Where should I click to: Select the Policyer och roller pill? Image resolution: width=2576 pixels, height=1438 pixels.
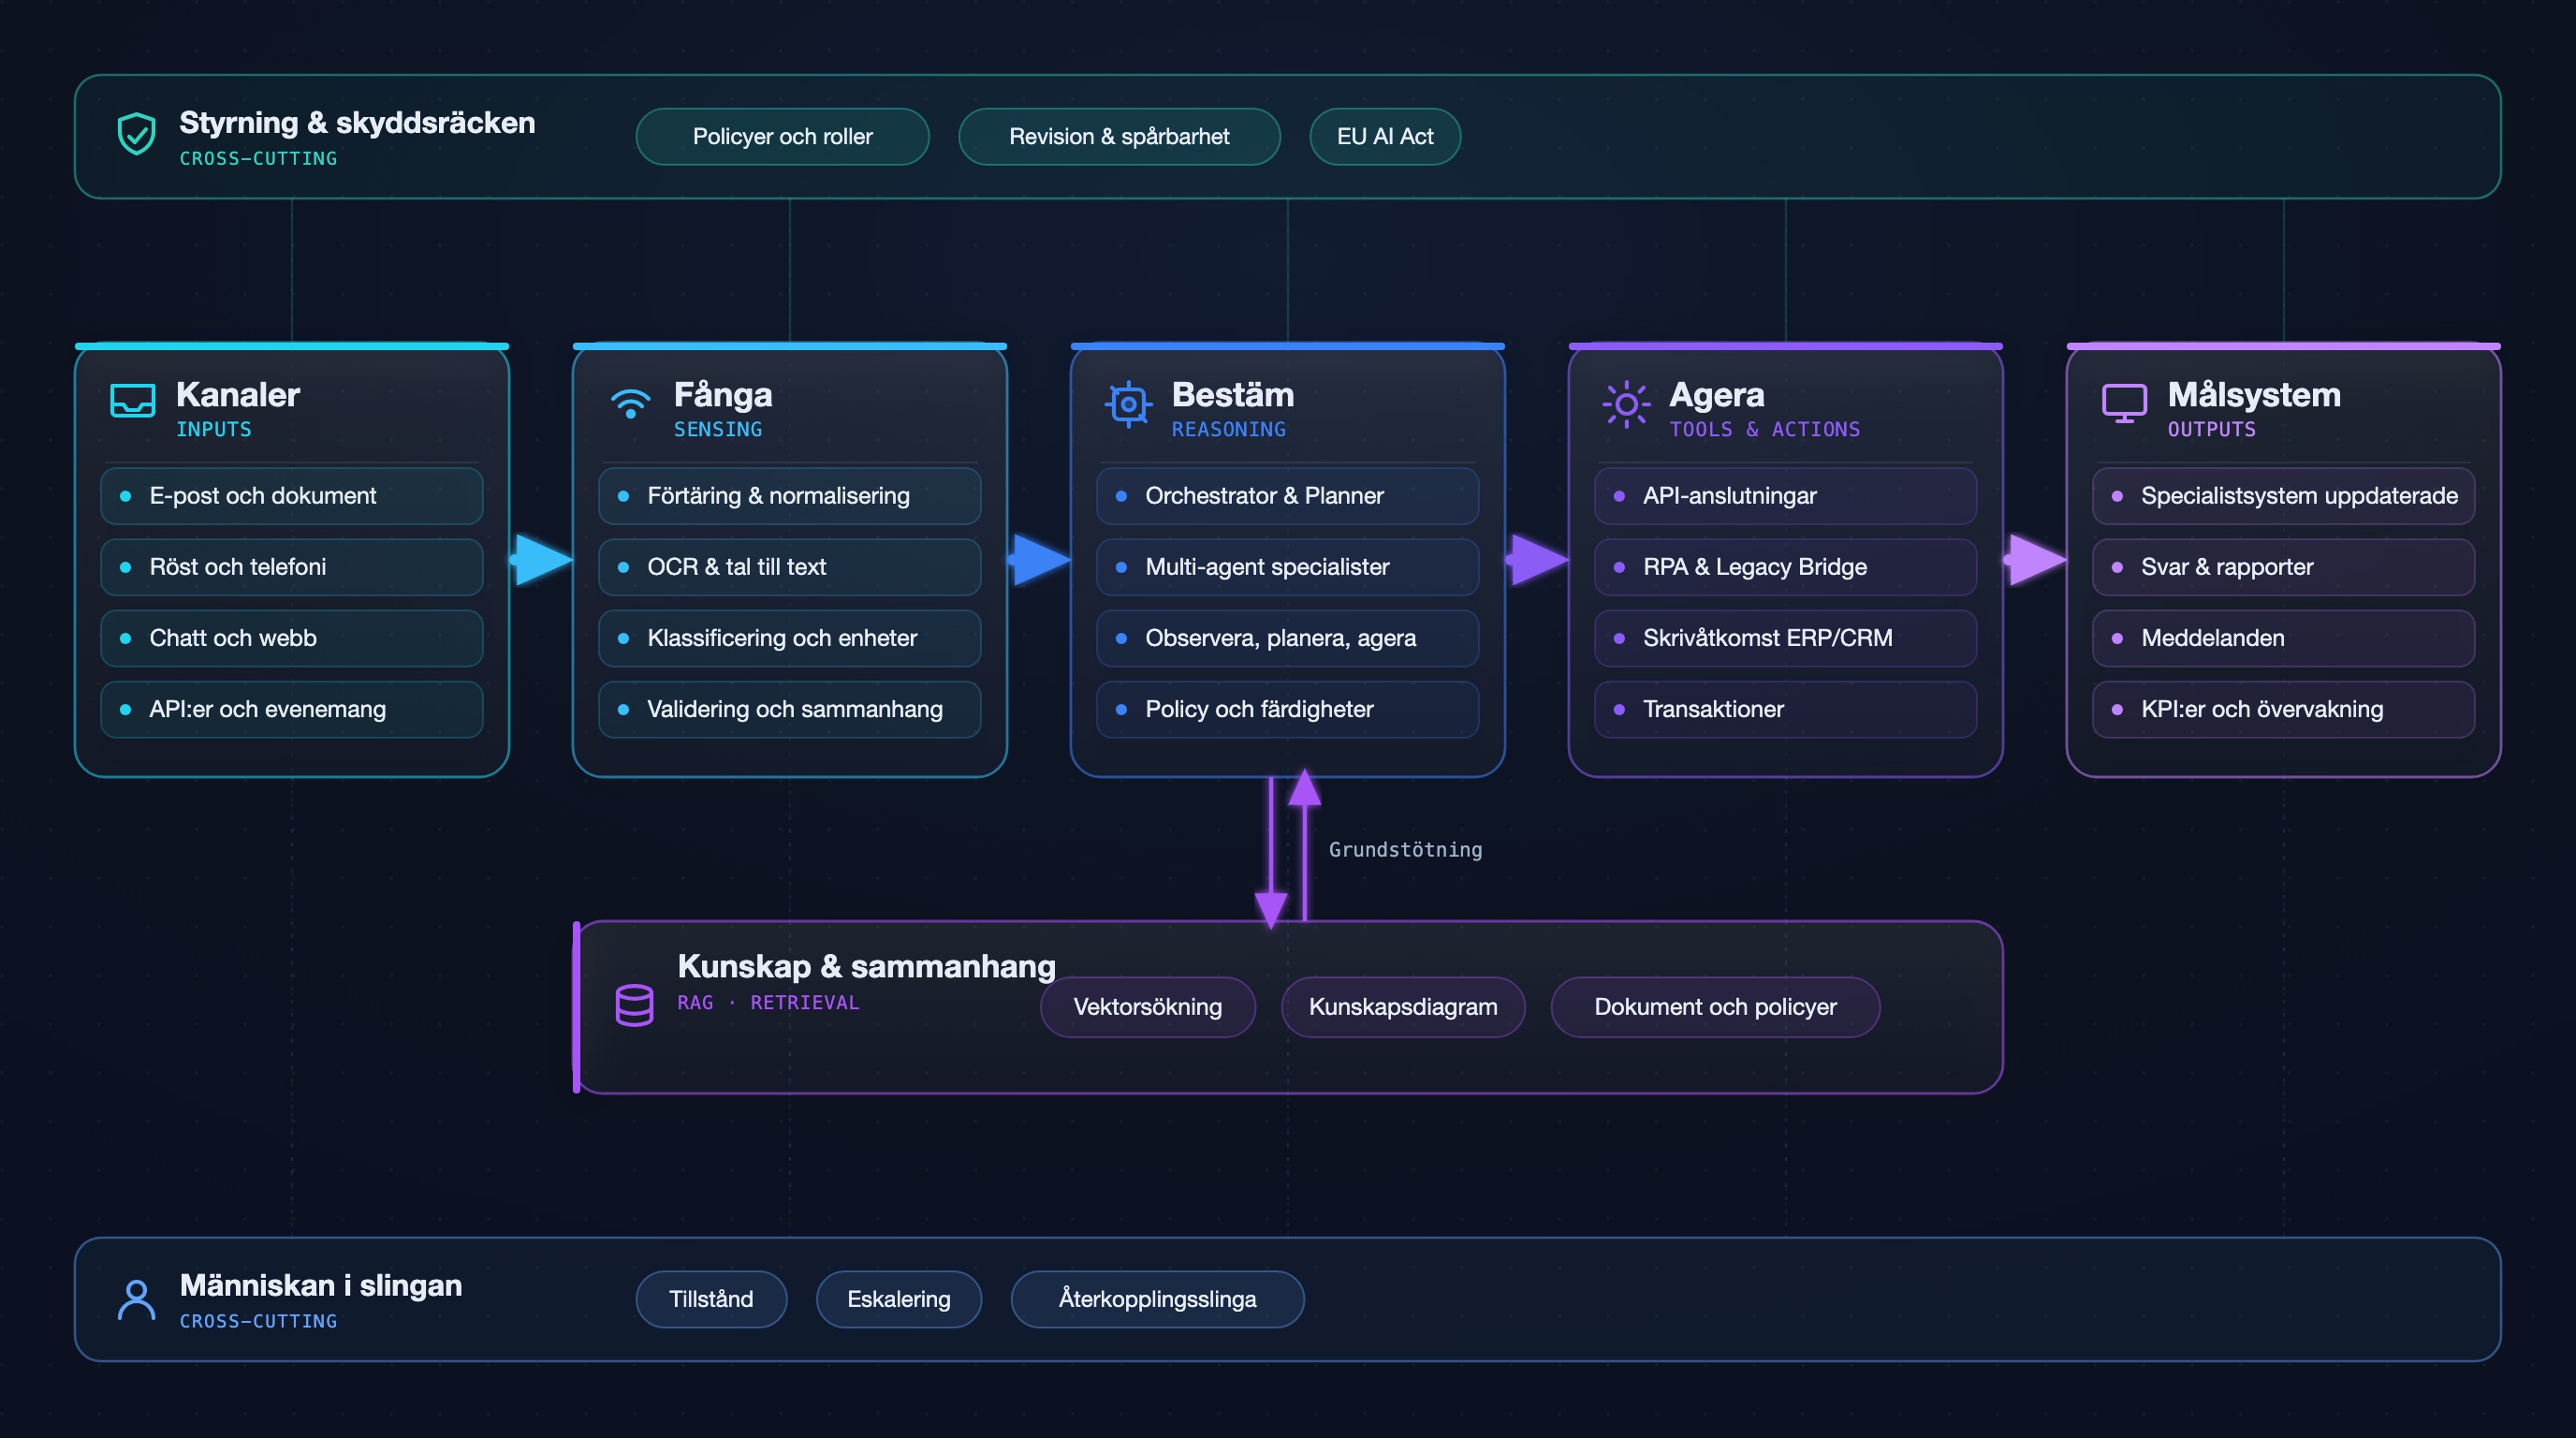click(782, 137)
